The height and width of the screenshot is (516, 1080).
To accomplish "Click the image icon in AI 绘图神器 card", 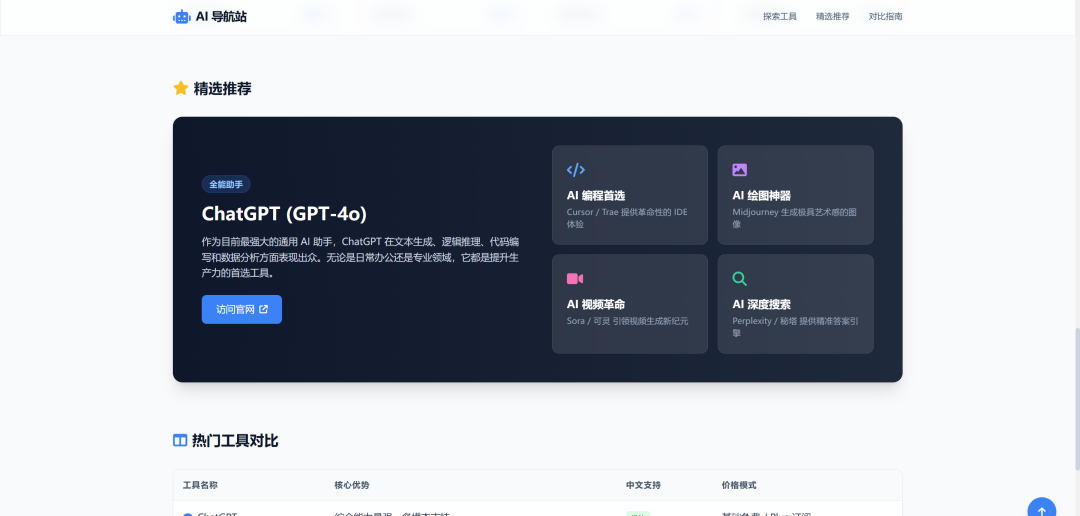I will pyautogui.click(x=740, y=169).
